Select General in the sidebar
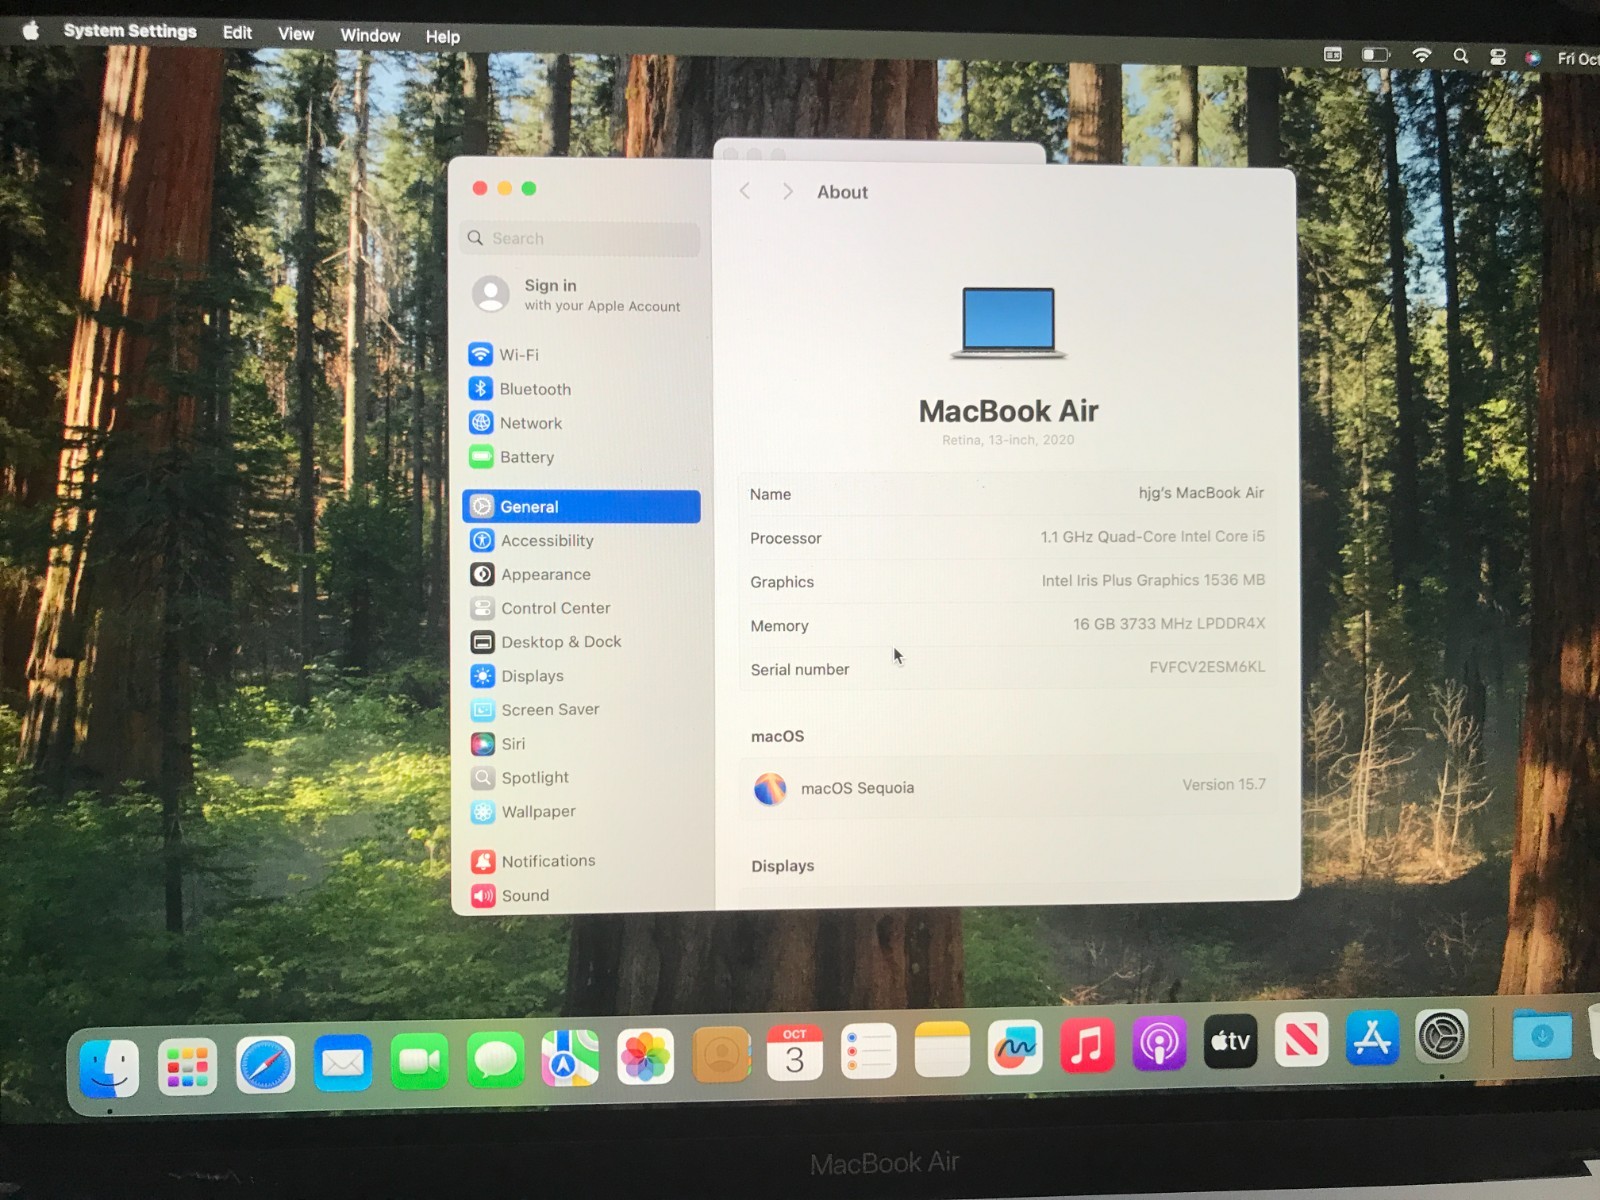 tap(581, 507)
